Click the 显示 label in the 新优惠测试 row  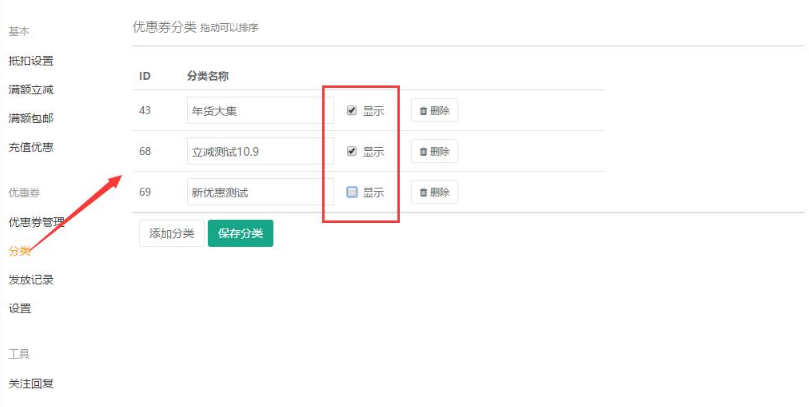374,192
